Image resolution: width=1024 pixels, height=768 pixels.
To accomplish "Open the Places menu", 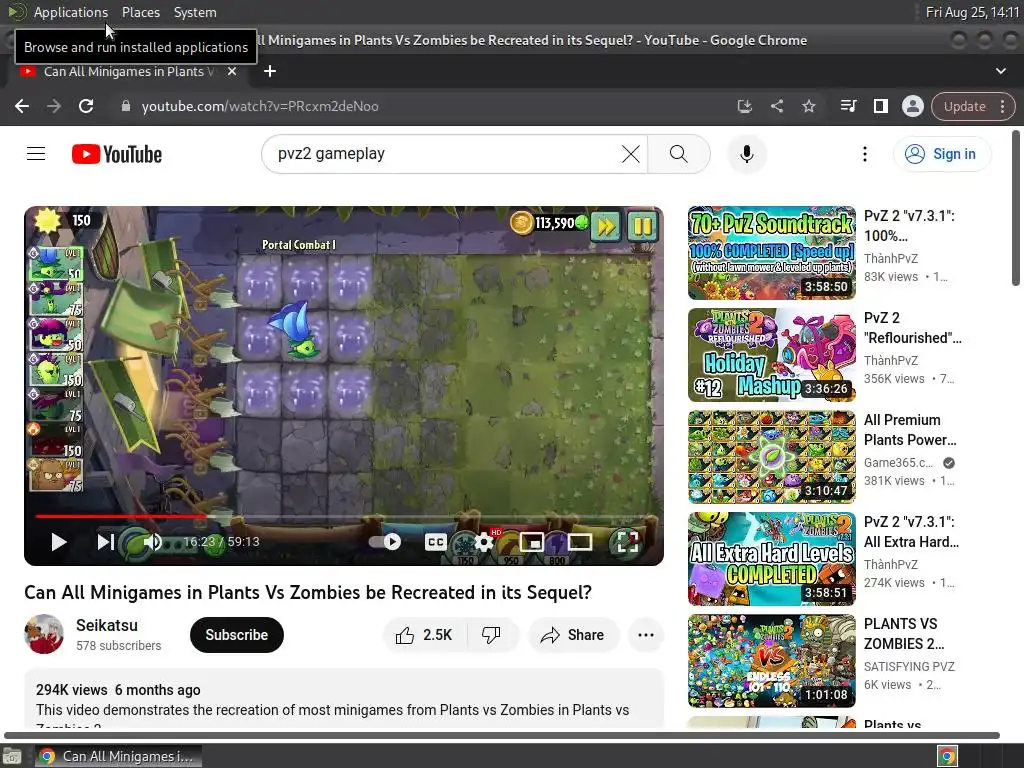I will [140, 12].
